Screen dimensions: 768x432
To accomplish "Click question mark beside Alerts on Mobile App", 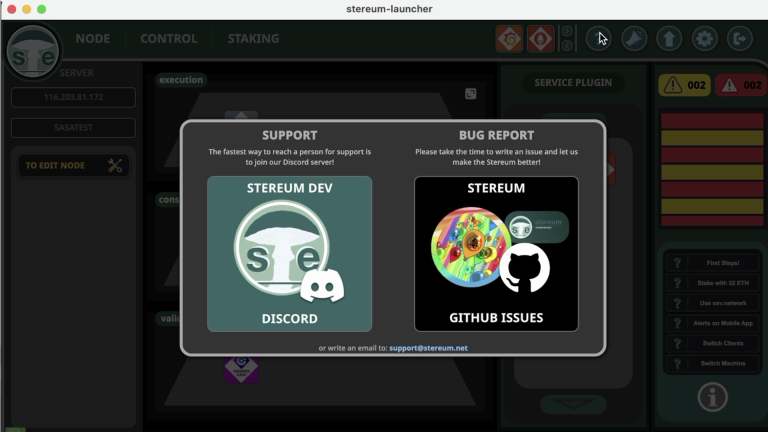I will coord(677,323).
